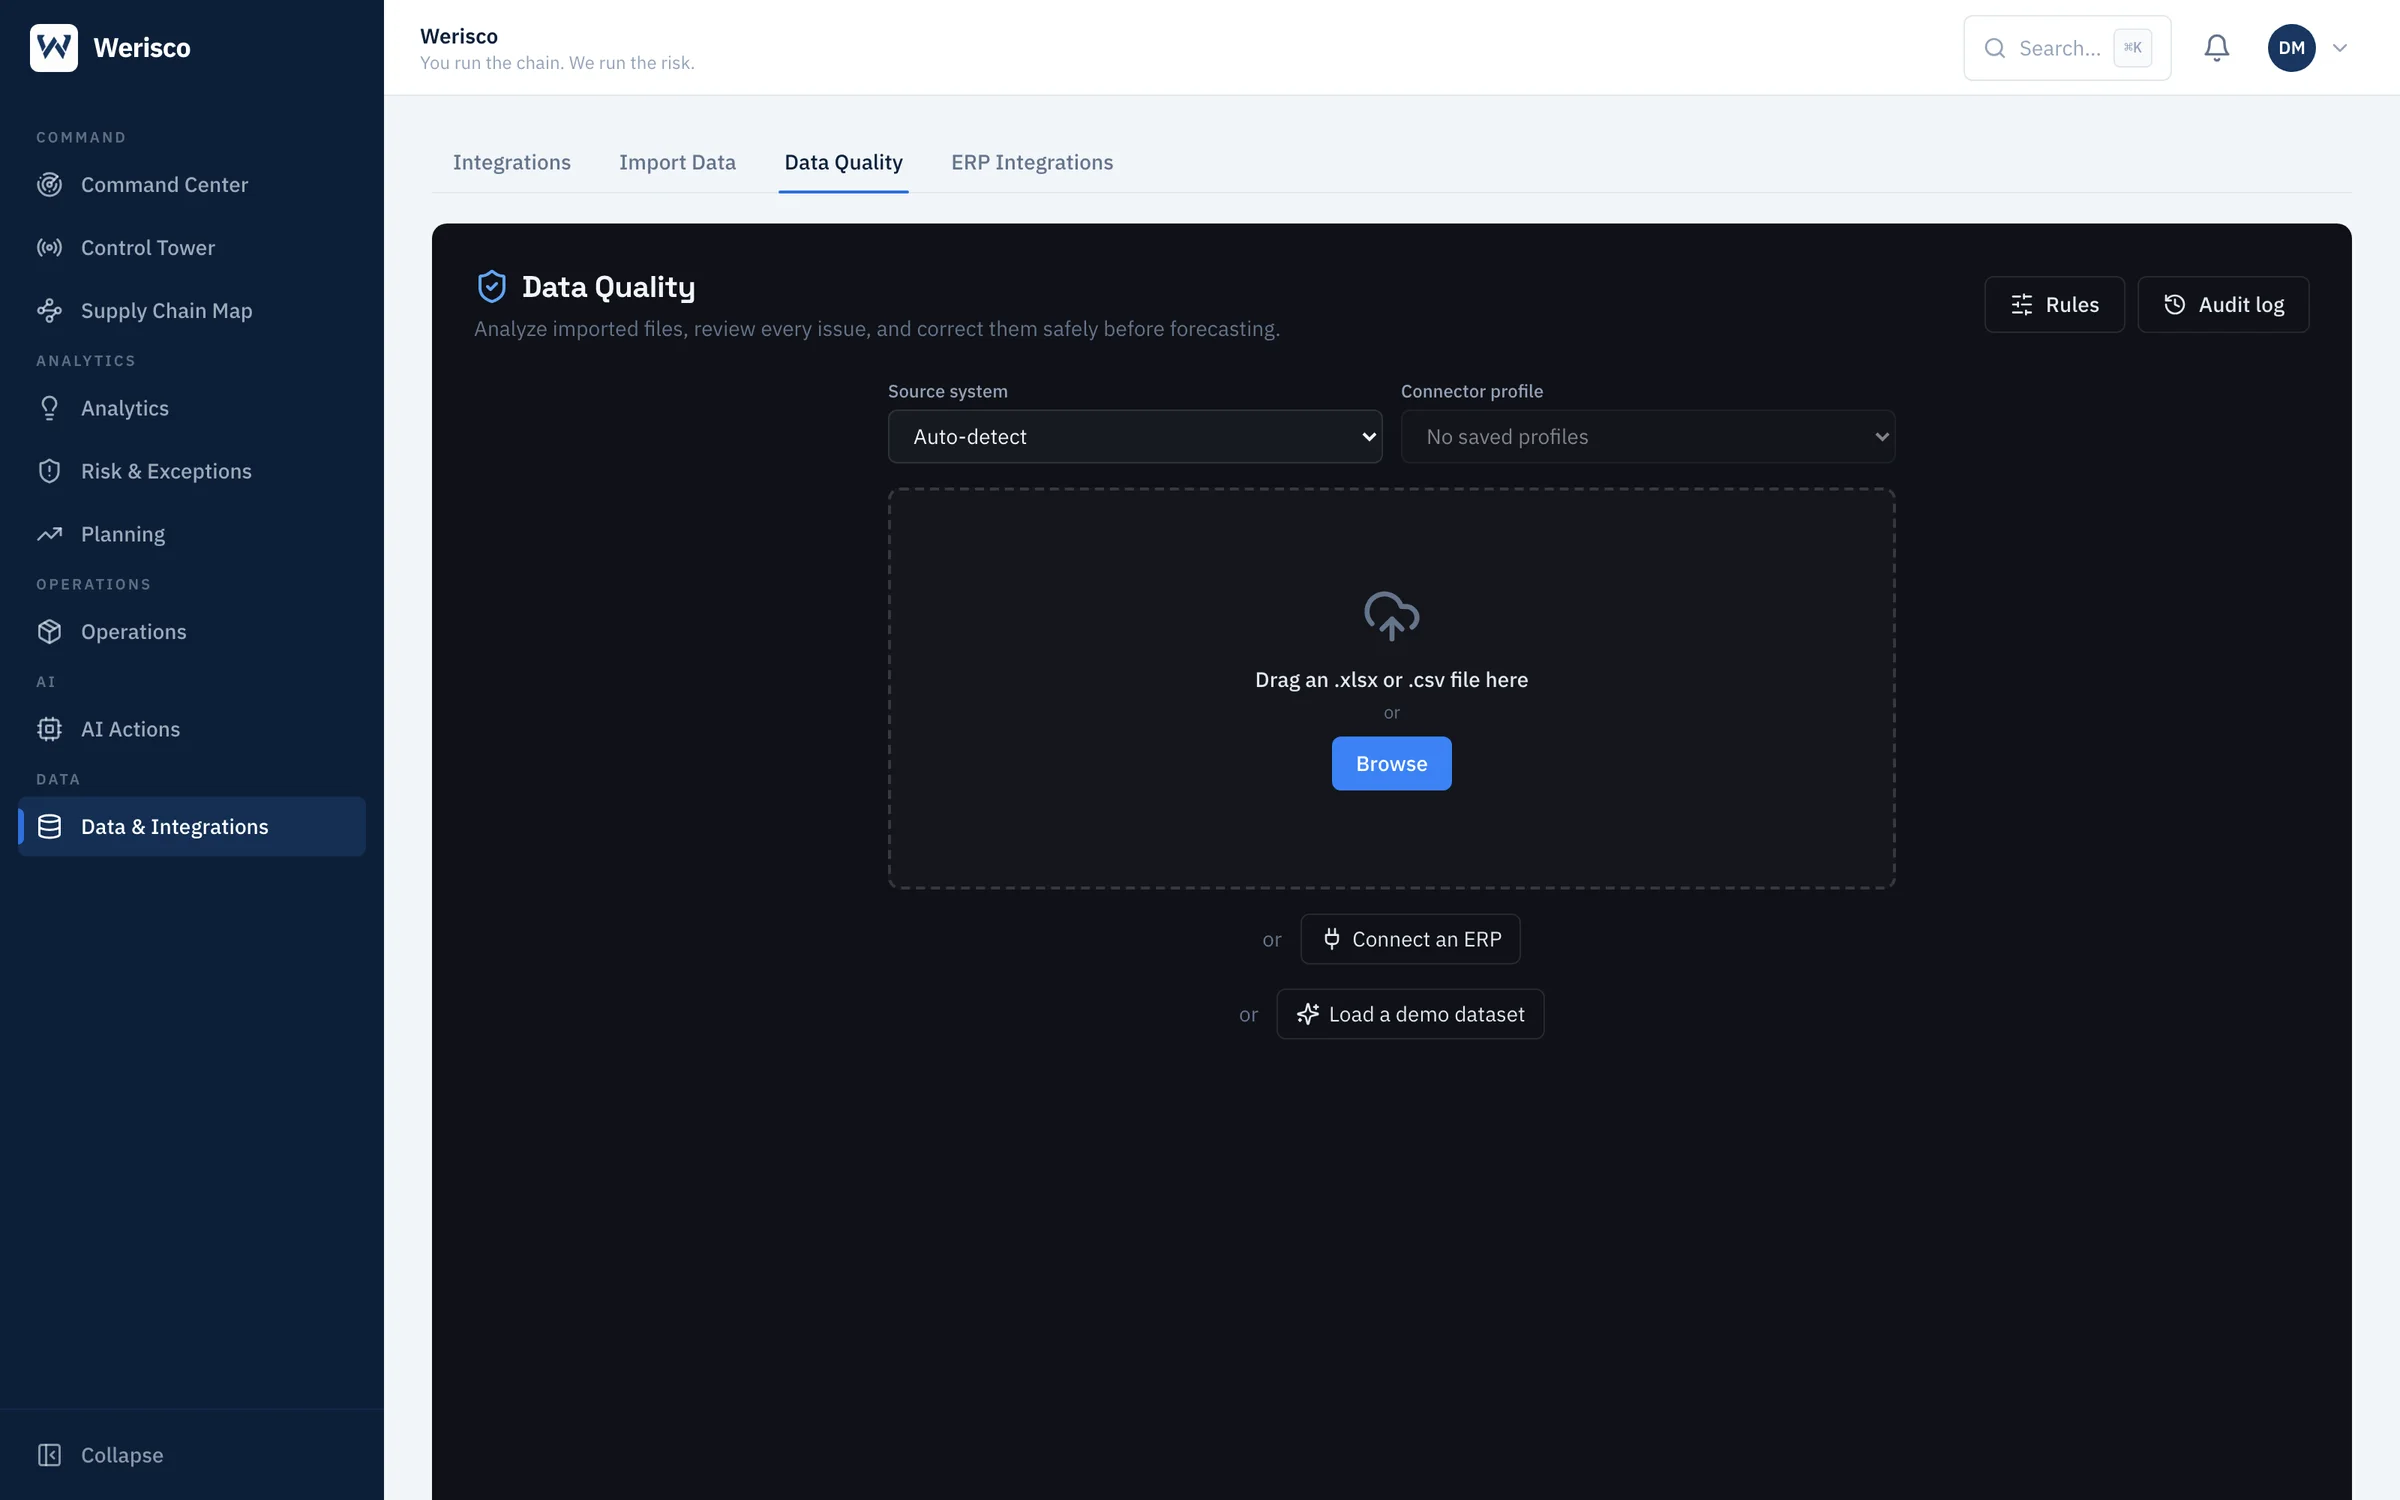Open the ERP Integrations tab
This screenshot has width=2400, height=1500.
coord(1032,162)
